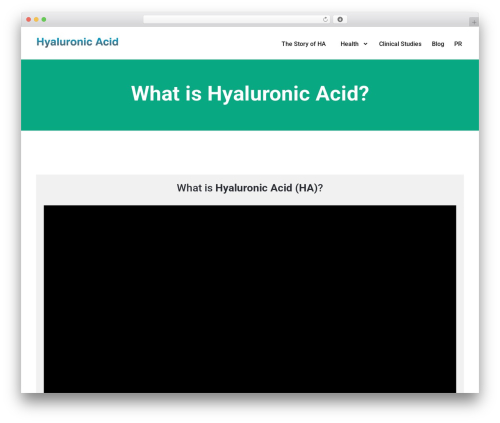Reload page using browser refresh icon

point(325,19)
